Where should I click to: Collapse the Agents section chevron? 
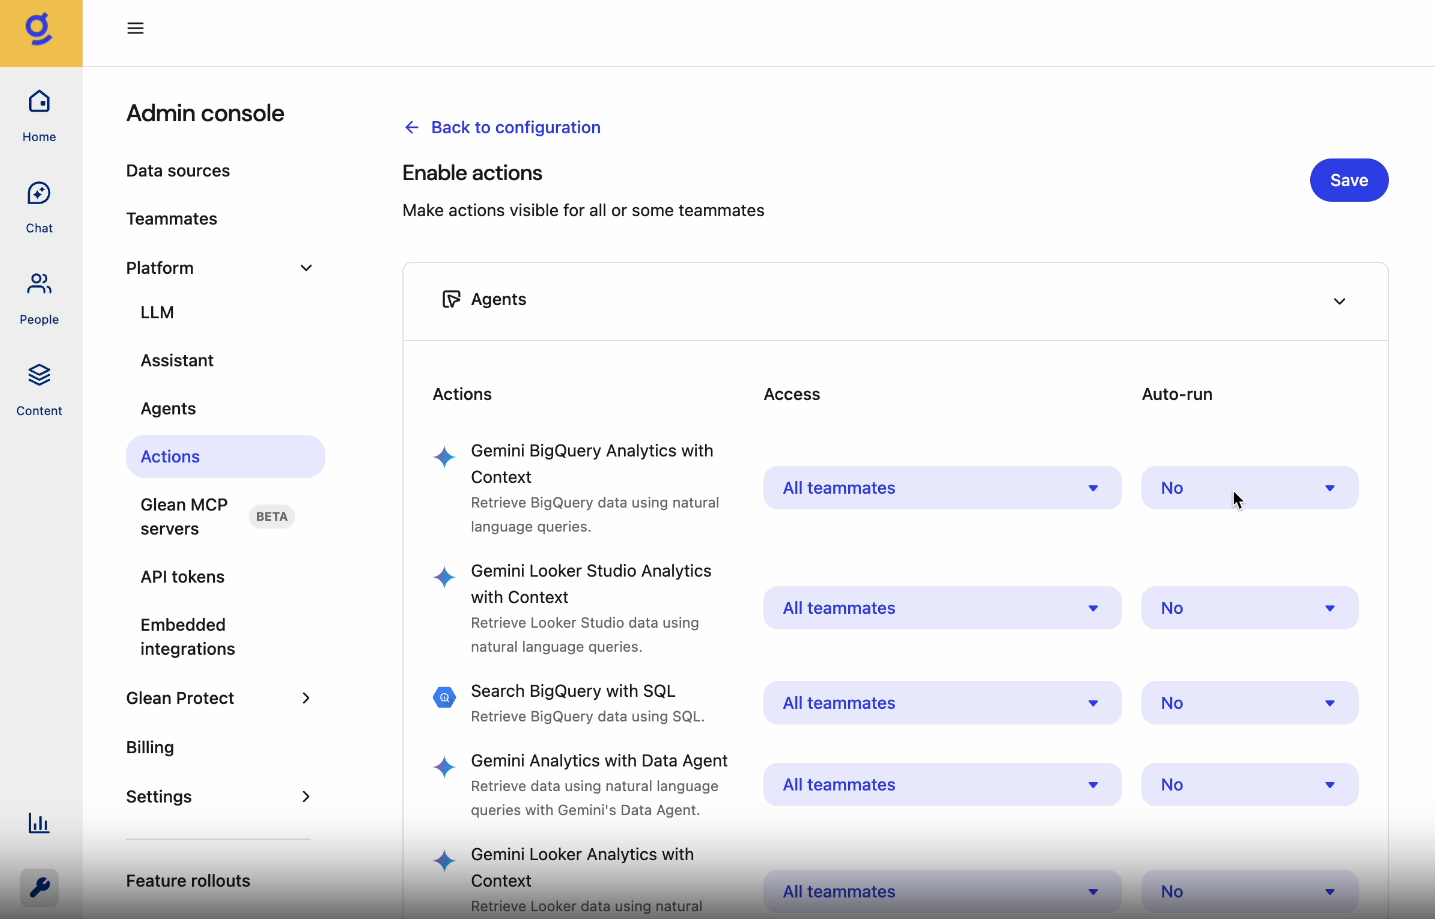(x=1339, y=301)
